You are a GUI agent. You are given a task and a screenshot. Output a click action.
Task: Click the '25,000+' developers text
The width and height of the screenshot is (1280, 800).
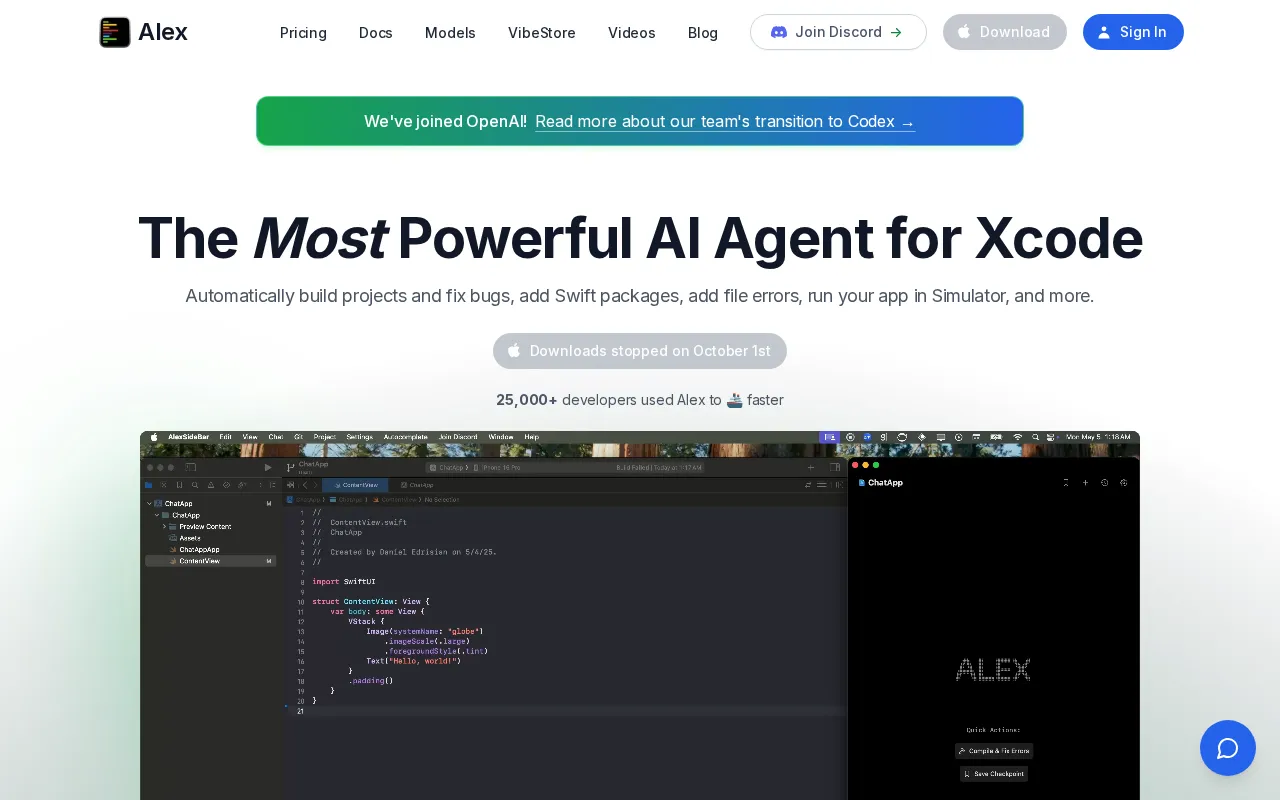click(x=527, y=400)
